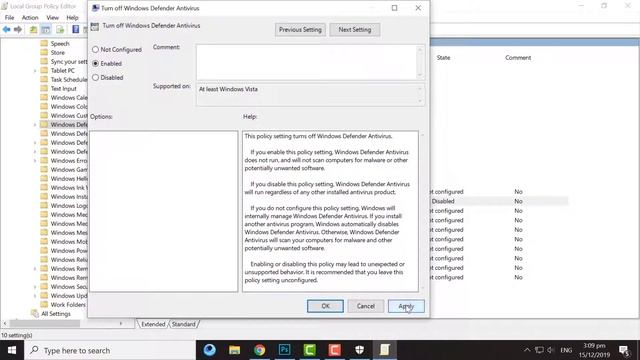Open the Windows Start menu
This screenshot has height=360, width=640.
tap(12, 350)
